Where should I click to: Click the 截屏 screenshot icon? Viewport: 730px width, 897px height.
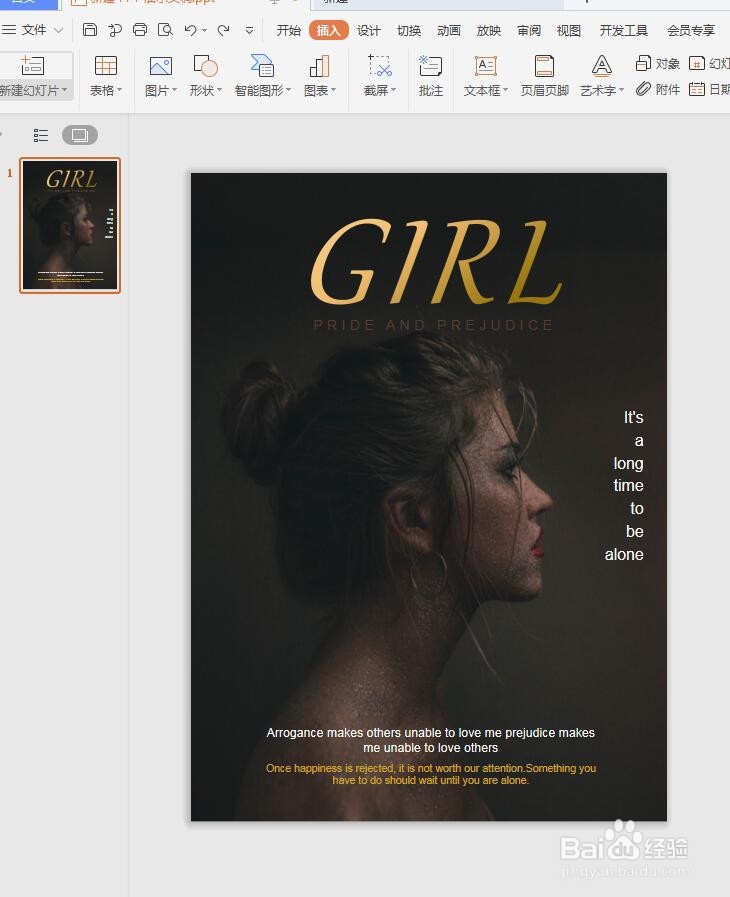click(380, 66)
